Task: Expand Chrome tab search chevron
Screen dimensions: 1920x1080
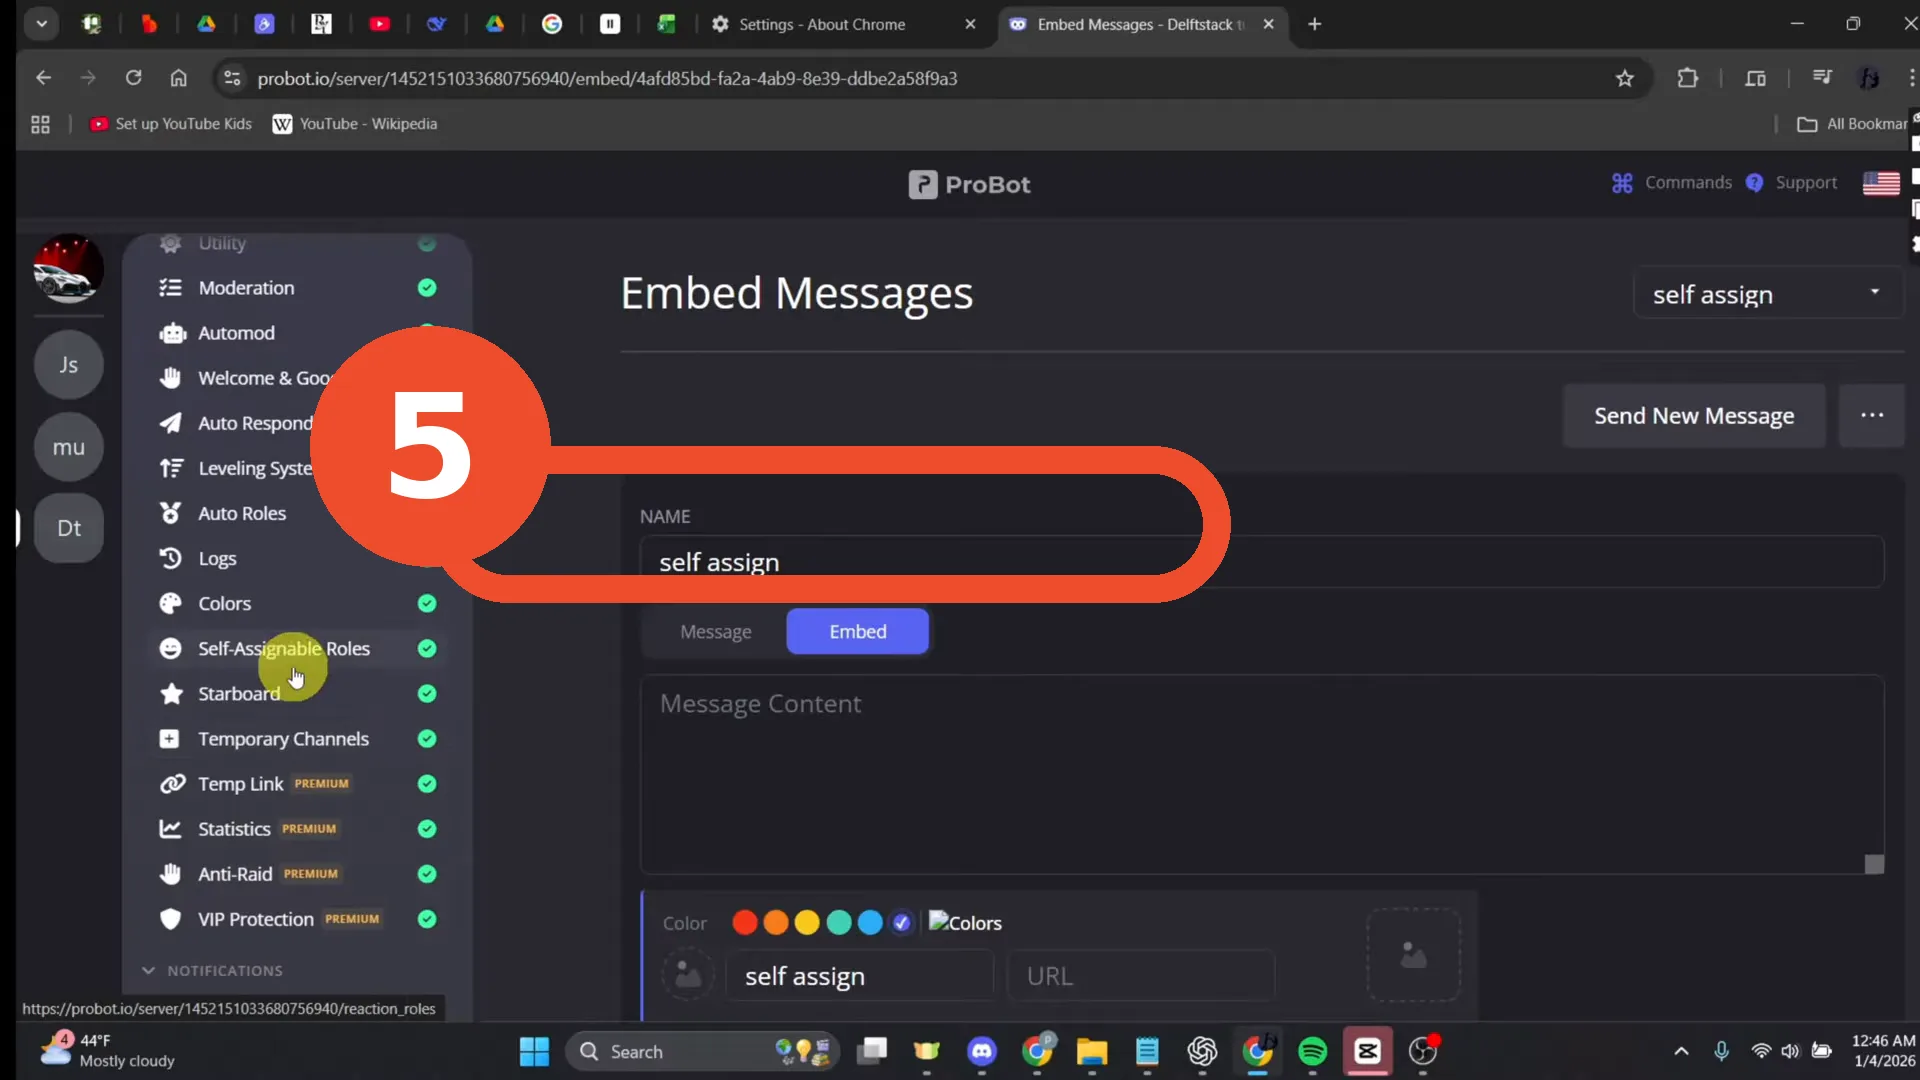Action: [41, 24]
